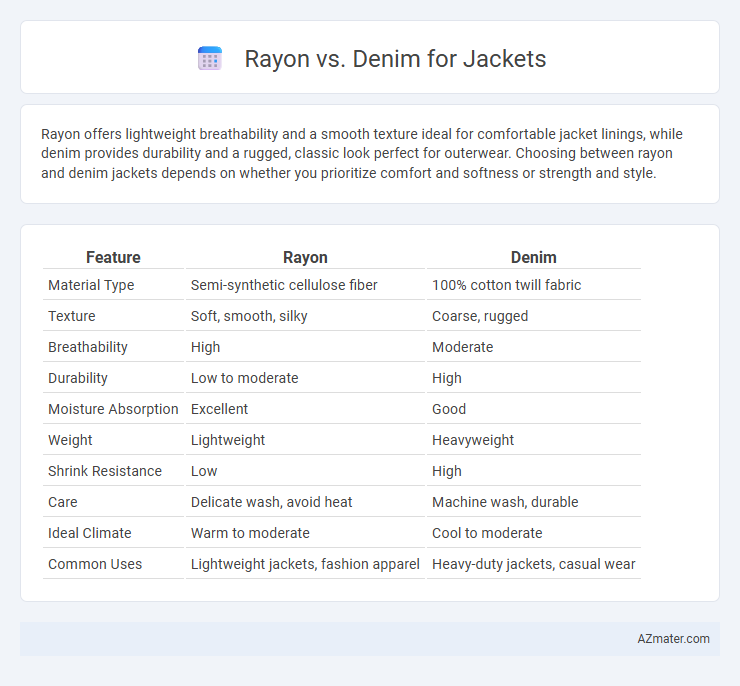Click the 'Feature' column header
The width and height of the screenshot is (740, 686).
point(113,257)
